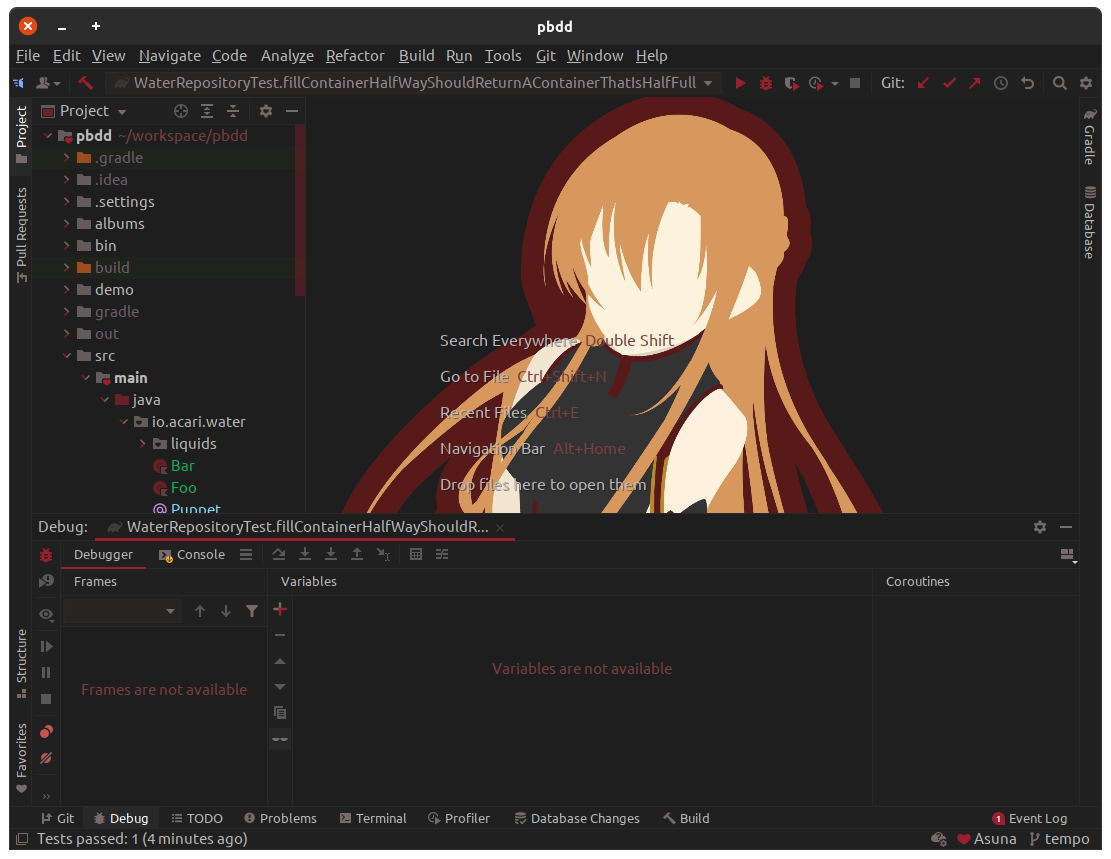Open the Pull Requests side panel
The width and height of the screenshot is (1111, 859).
pyautogui.click(x=21, y=235)
